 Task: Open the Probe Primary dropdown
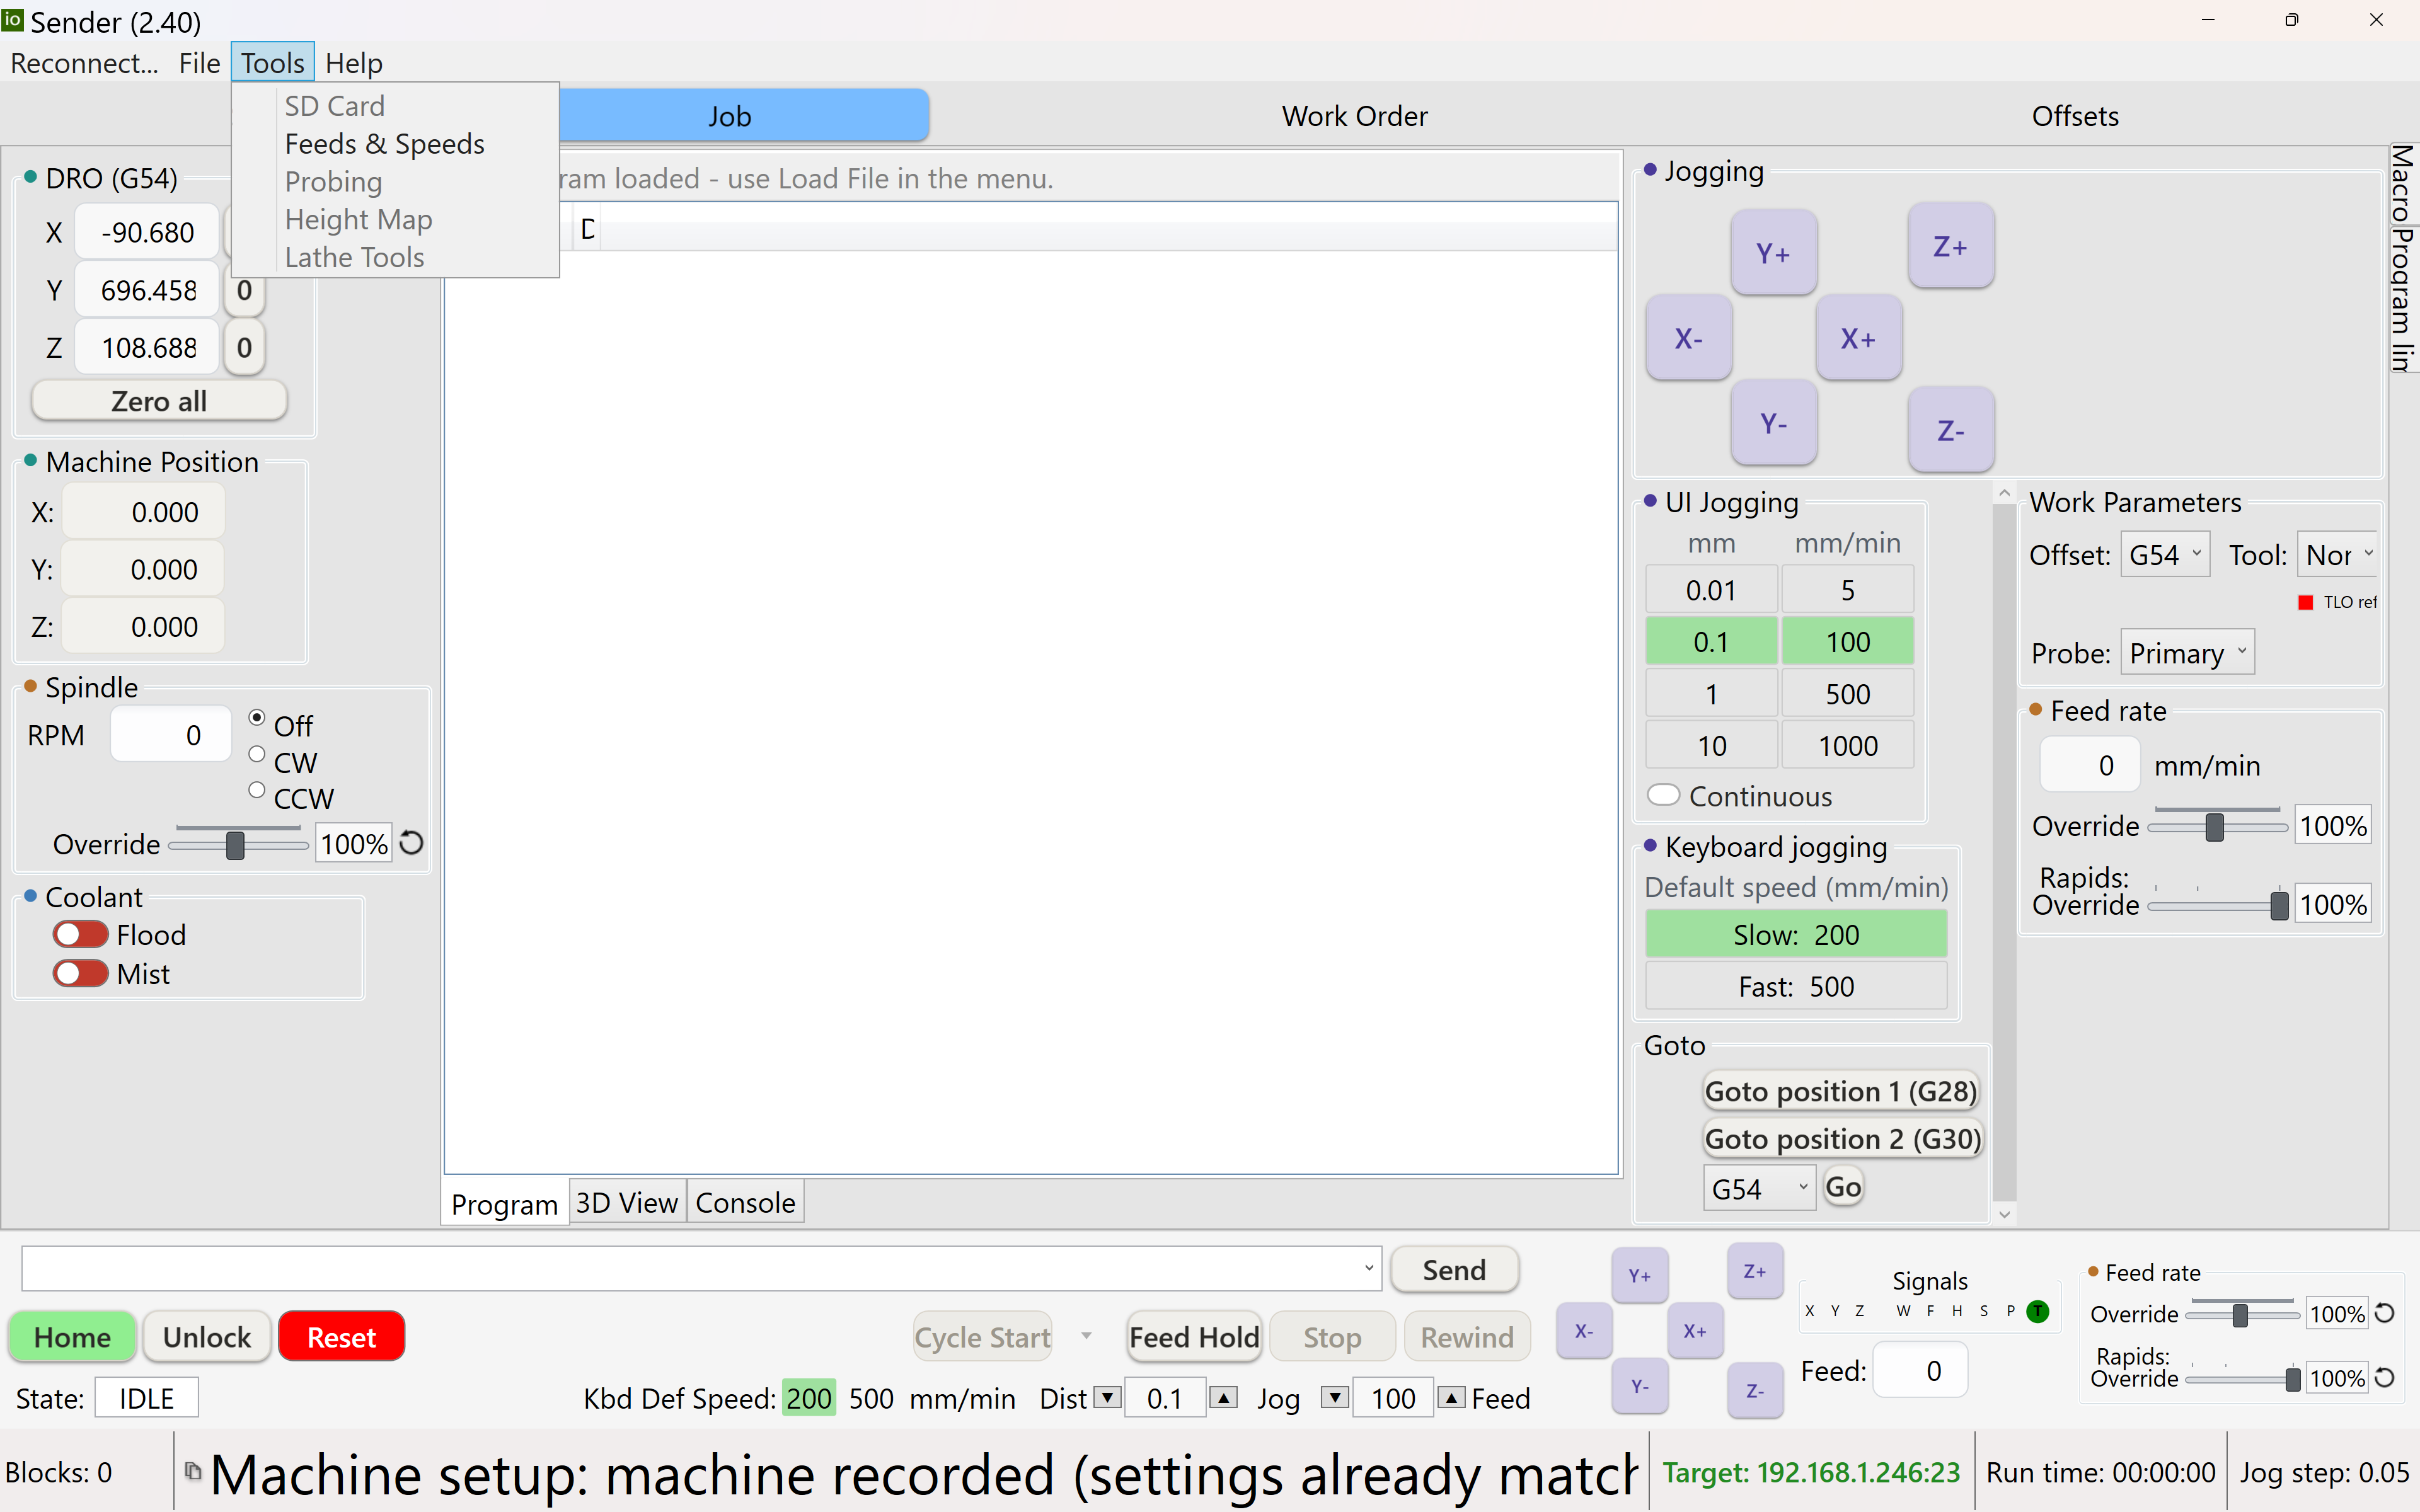point(2187,653)
